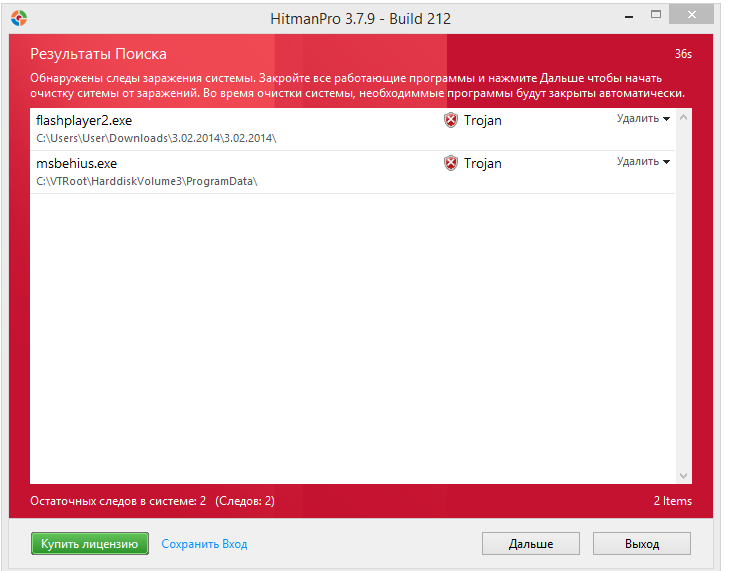Click the Дальше button to start cleaning
The image size is (729, 571).
pos(530,544)
